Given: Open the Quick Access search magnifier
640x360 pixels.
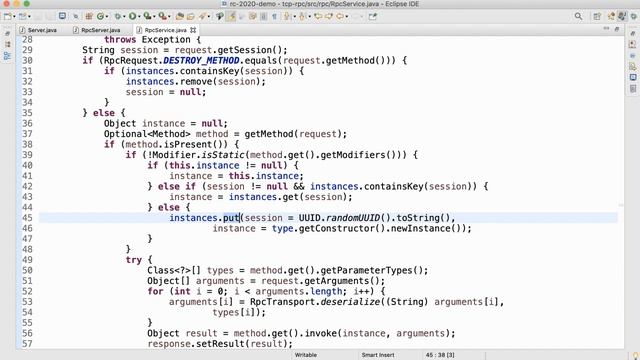Looking at the screenshot, I should [x=578, y=16].
